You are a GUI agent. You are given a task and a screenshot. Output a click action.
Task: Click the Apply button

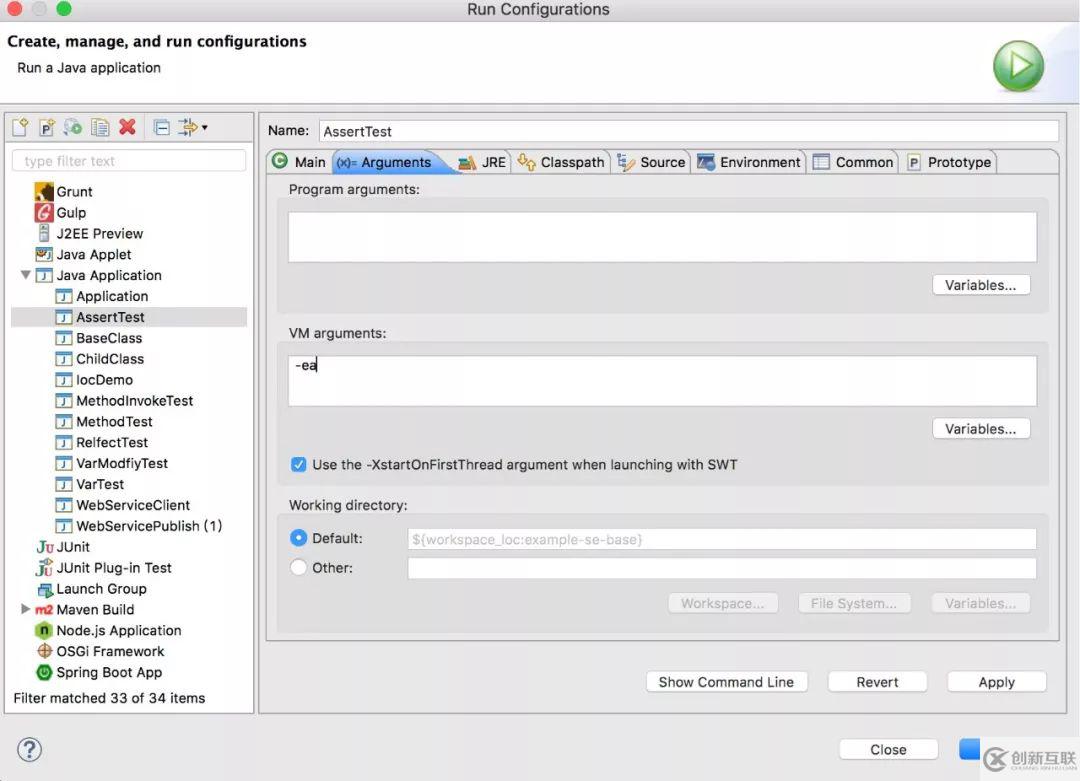pos(996,682)
